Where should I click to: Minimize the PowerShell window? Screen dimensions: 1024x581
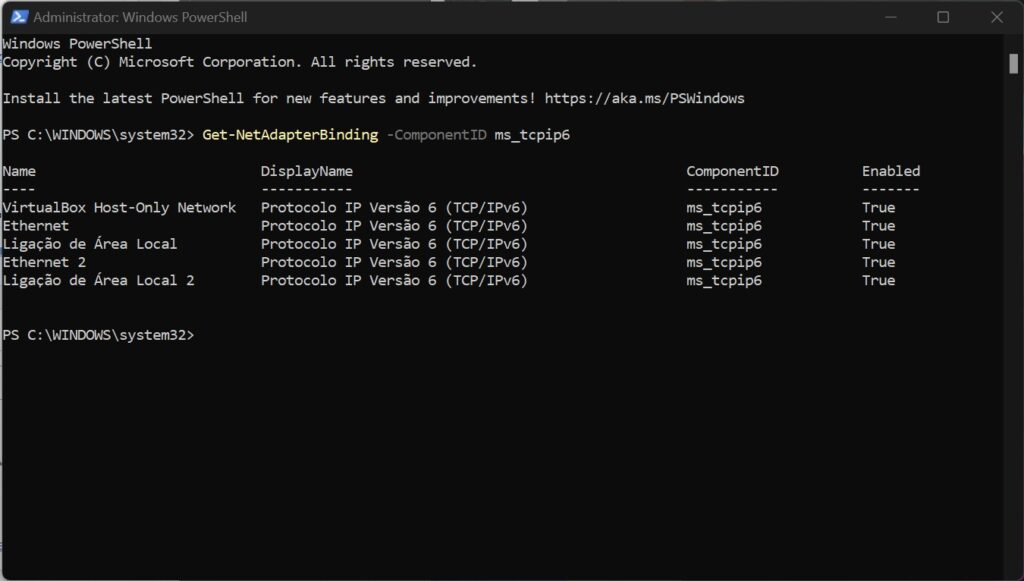point(891,17)
